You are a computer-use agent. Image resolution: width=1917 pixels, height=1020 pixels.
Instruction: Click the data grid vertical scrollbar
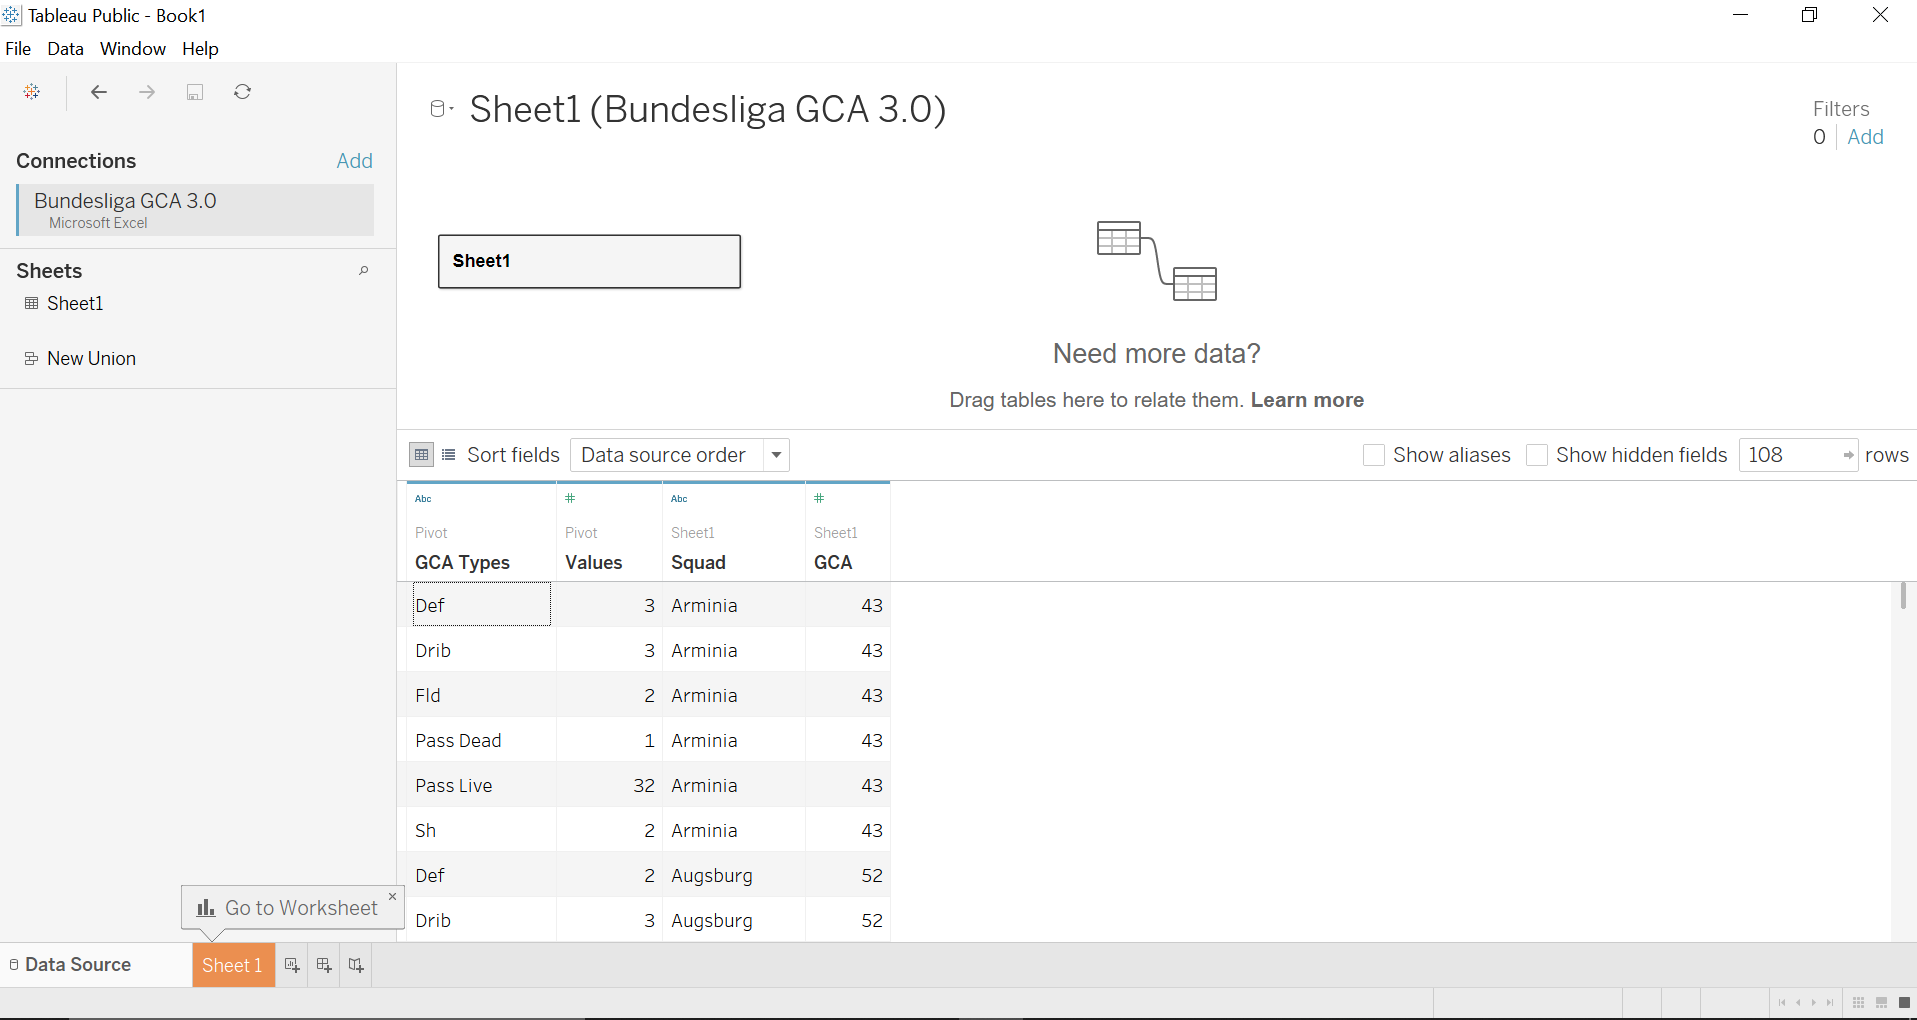pyautogui.click(x=1902, y=596)
